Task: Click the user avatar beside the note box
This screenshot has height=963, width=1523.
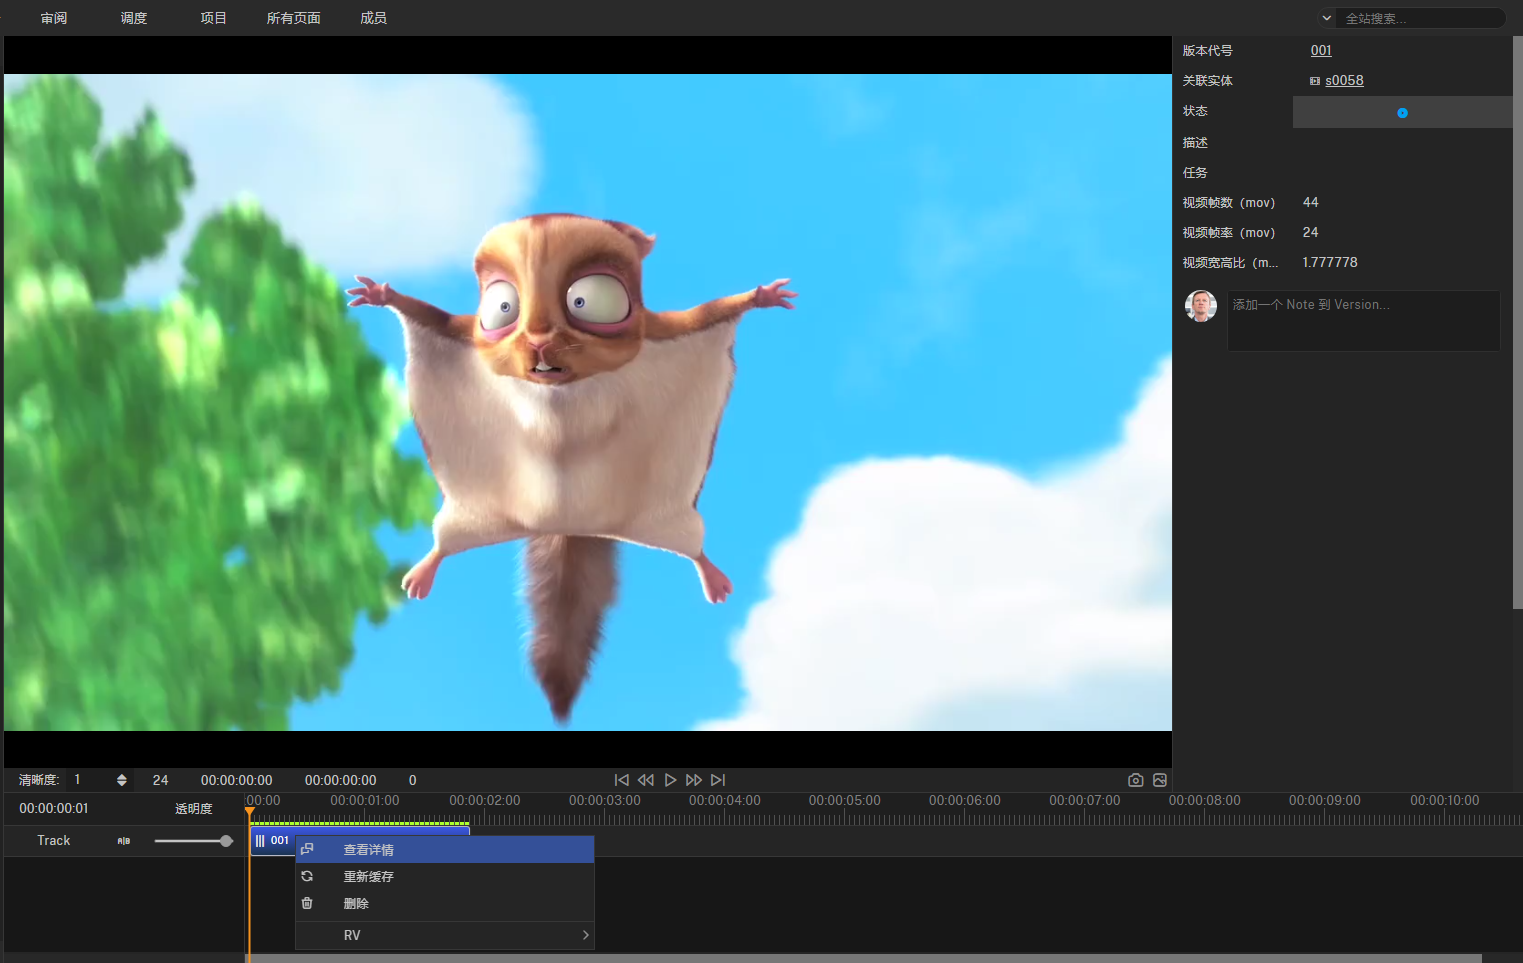Action: tap(1201, 306)
